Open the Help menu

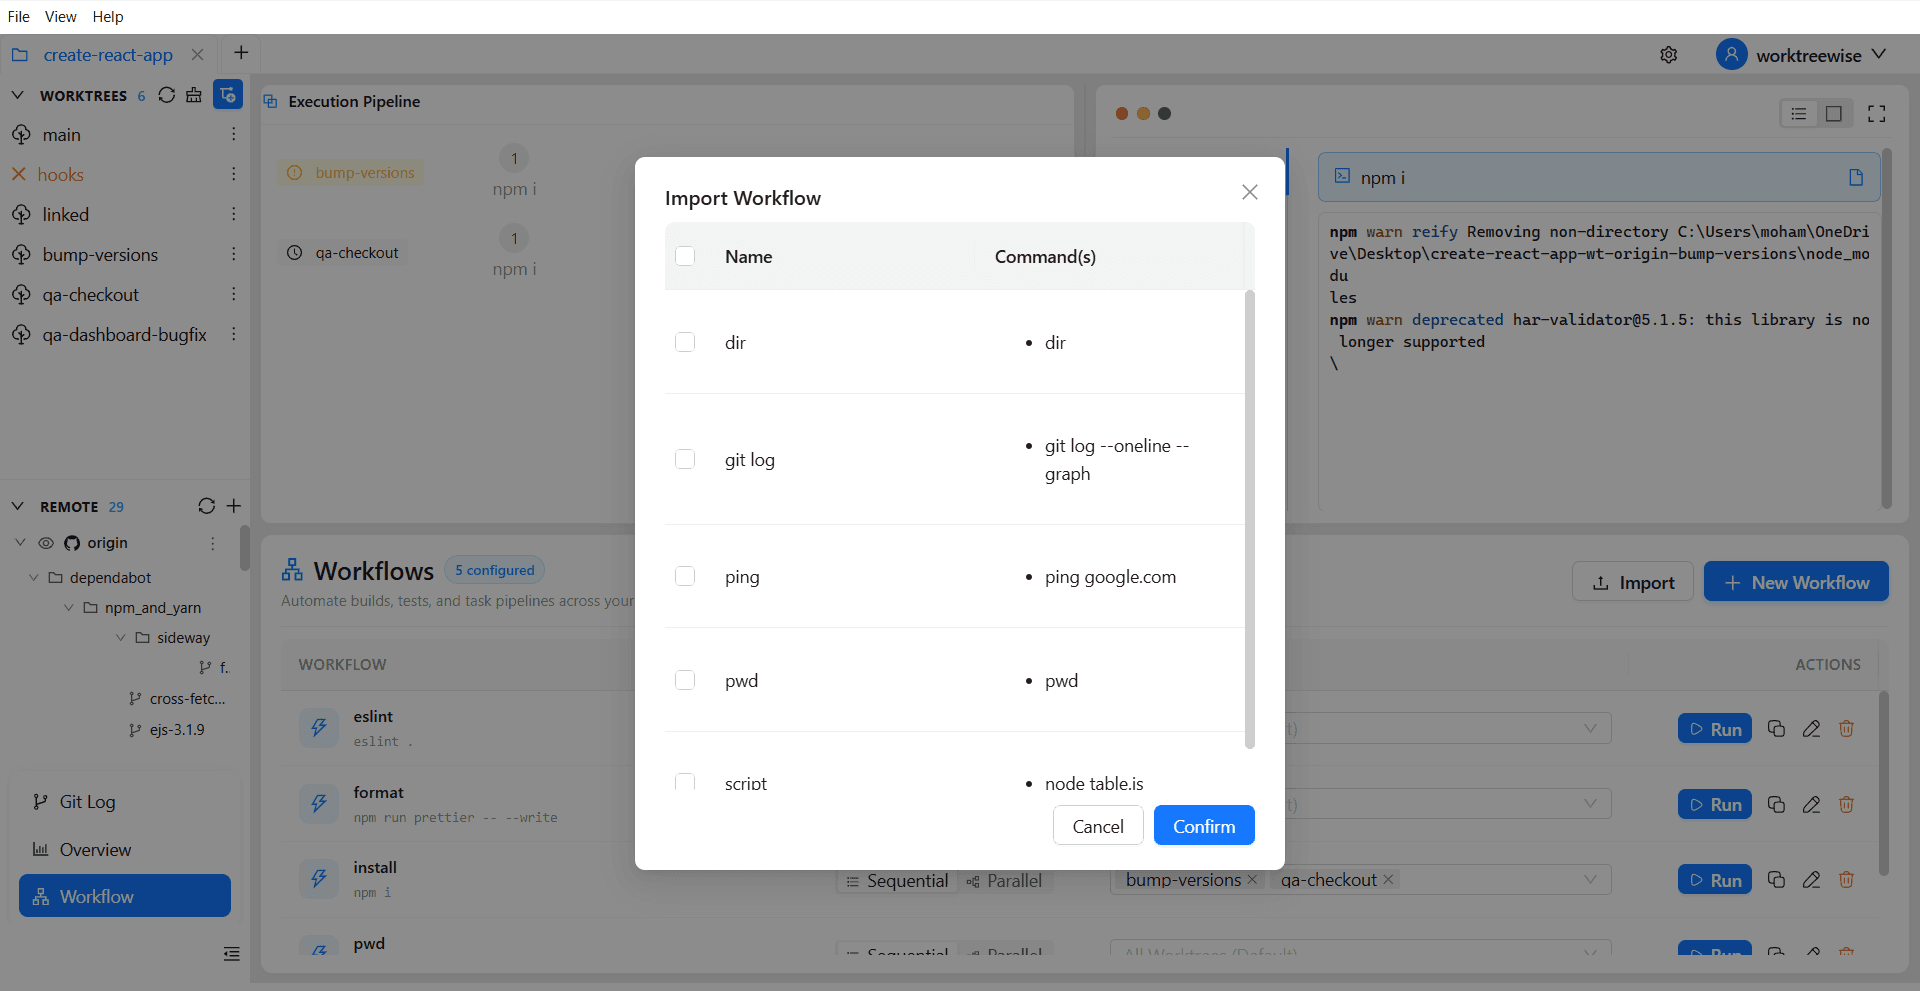[x=108, y=16]
